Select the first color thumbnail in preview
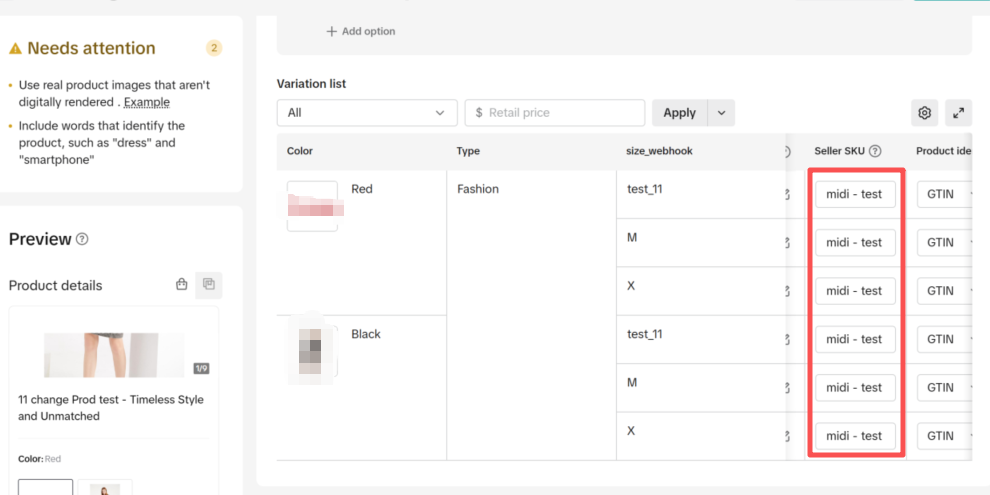Image resolution: width=990 pixels, height=495 pixels. coord(45,487)
